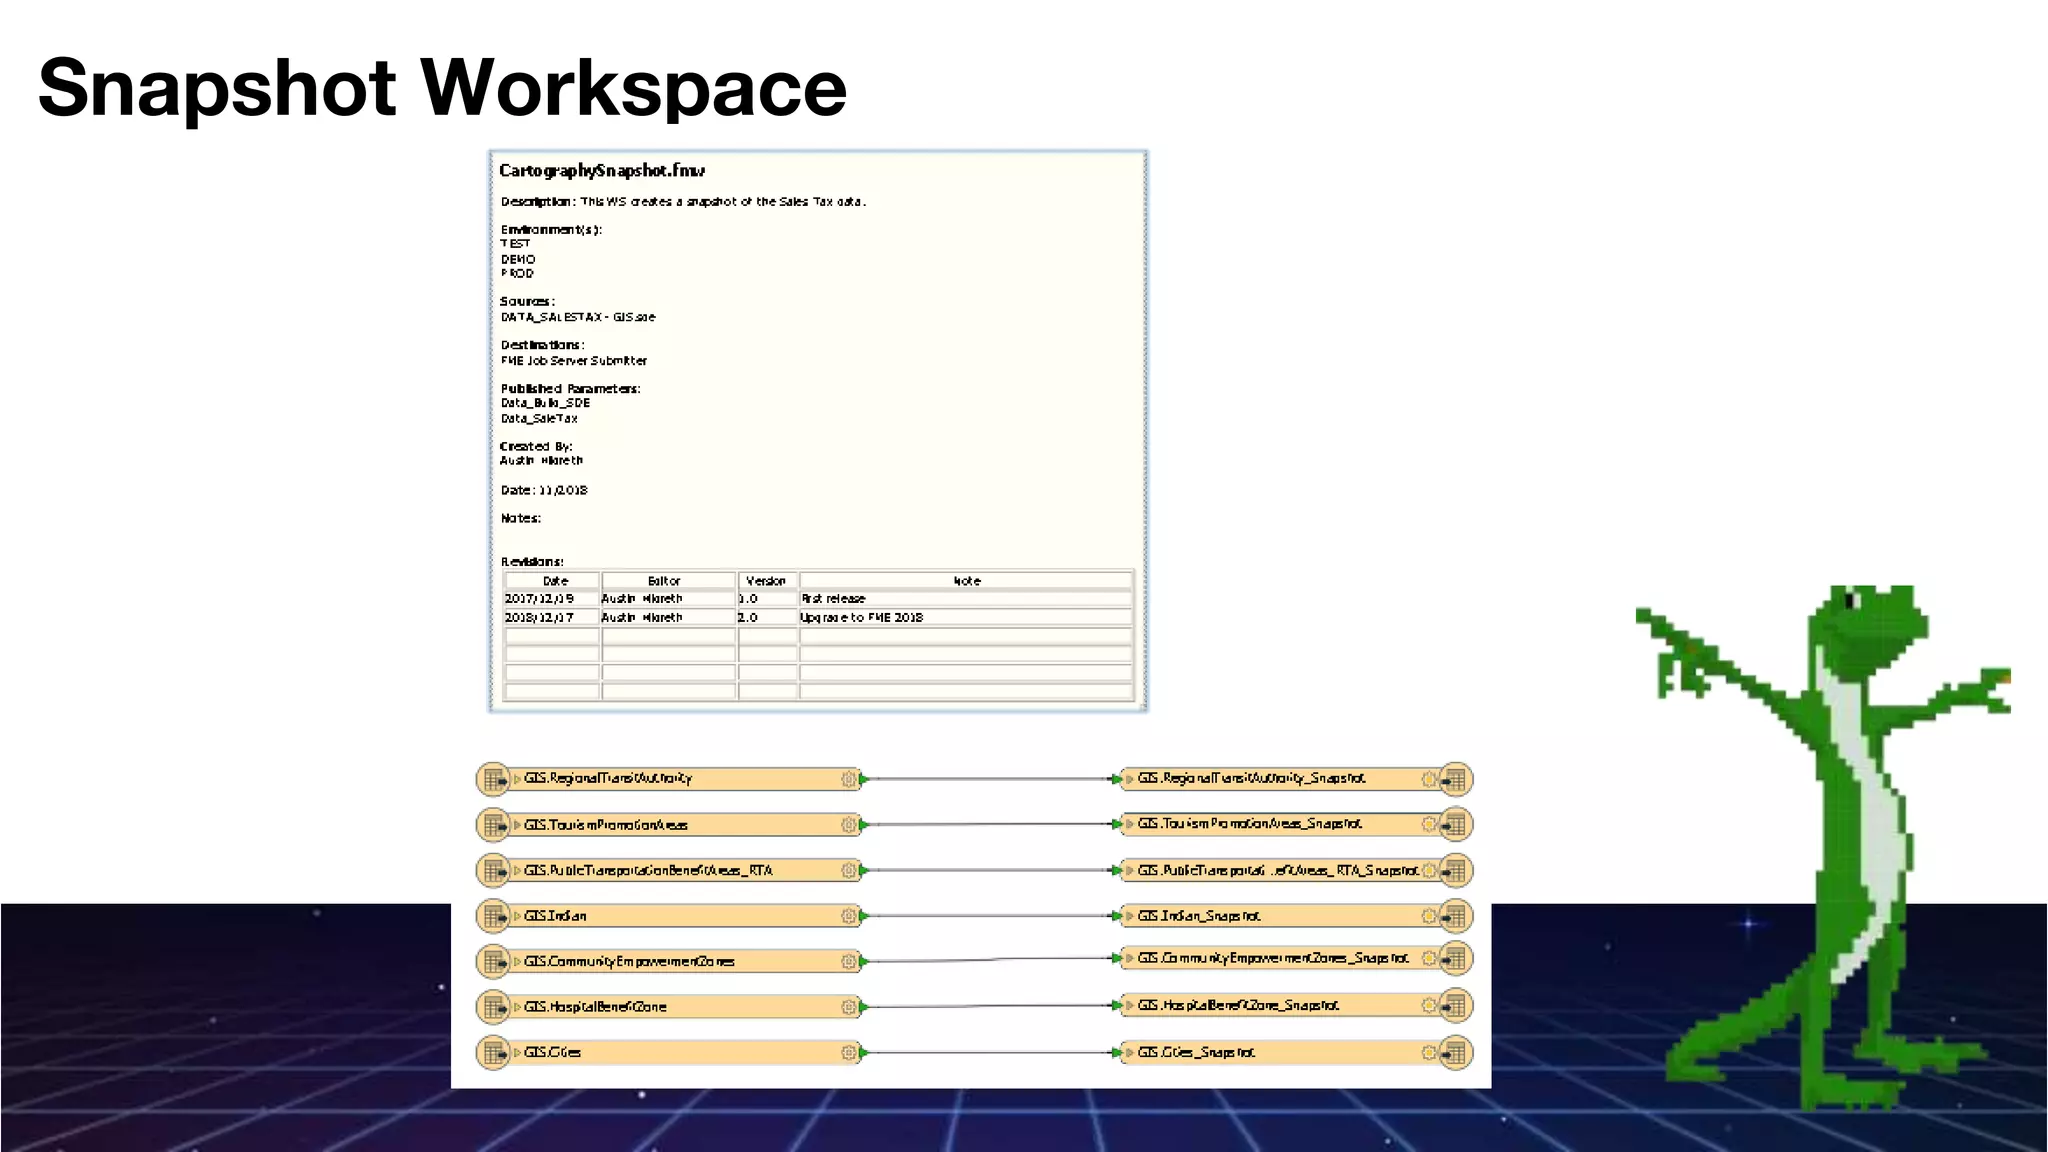Open gear of GIS.Indian_Snapshot writer
Viewport: 2048px width, 1152px height.
click(1429, 916)
